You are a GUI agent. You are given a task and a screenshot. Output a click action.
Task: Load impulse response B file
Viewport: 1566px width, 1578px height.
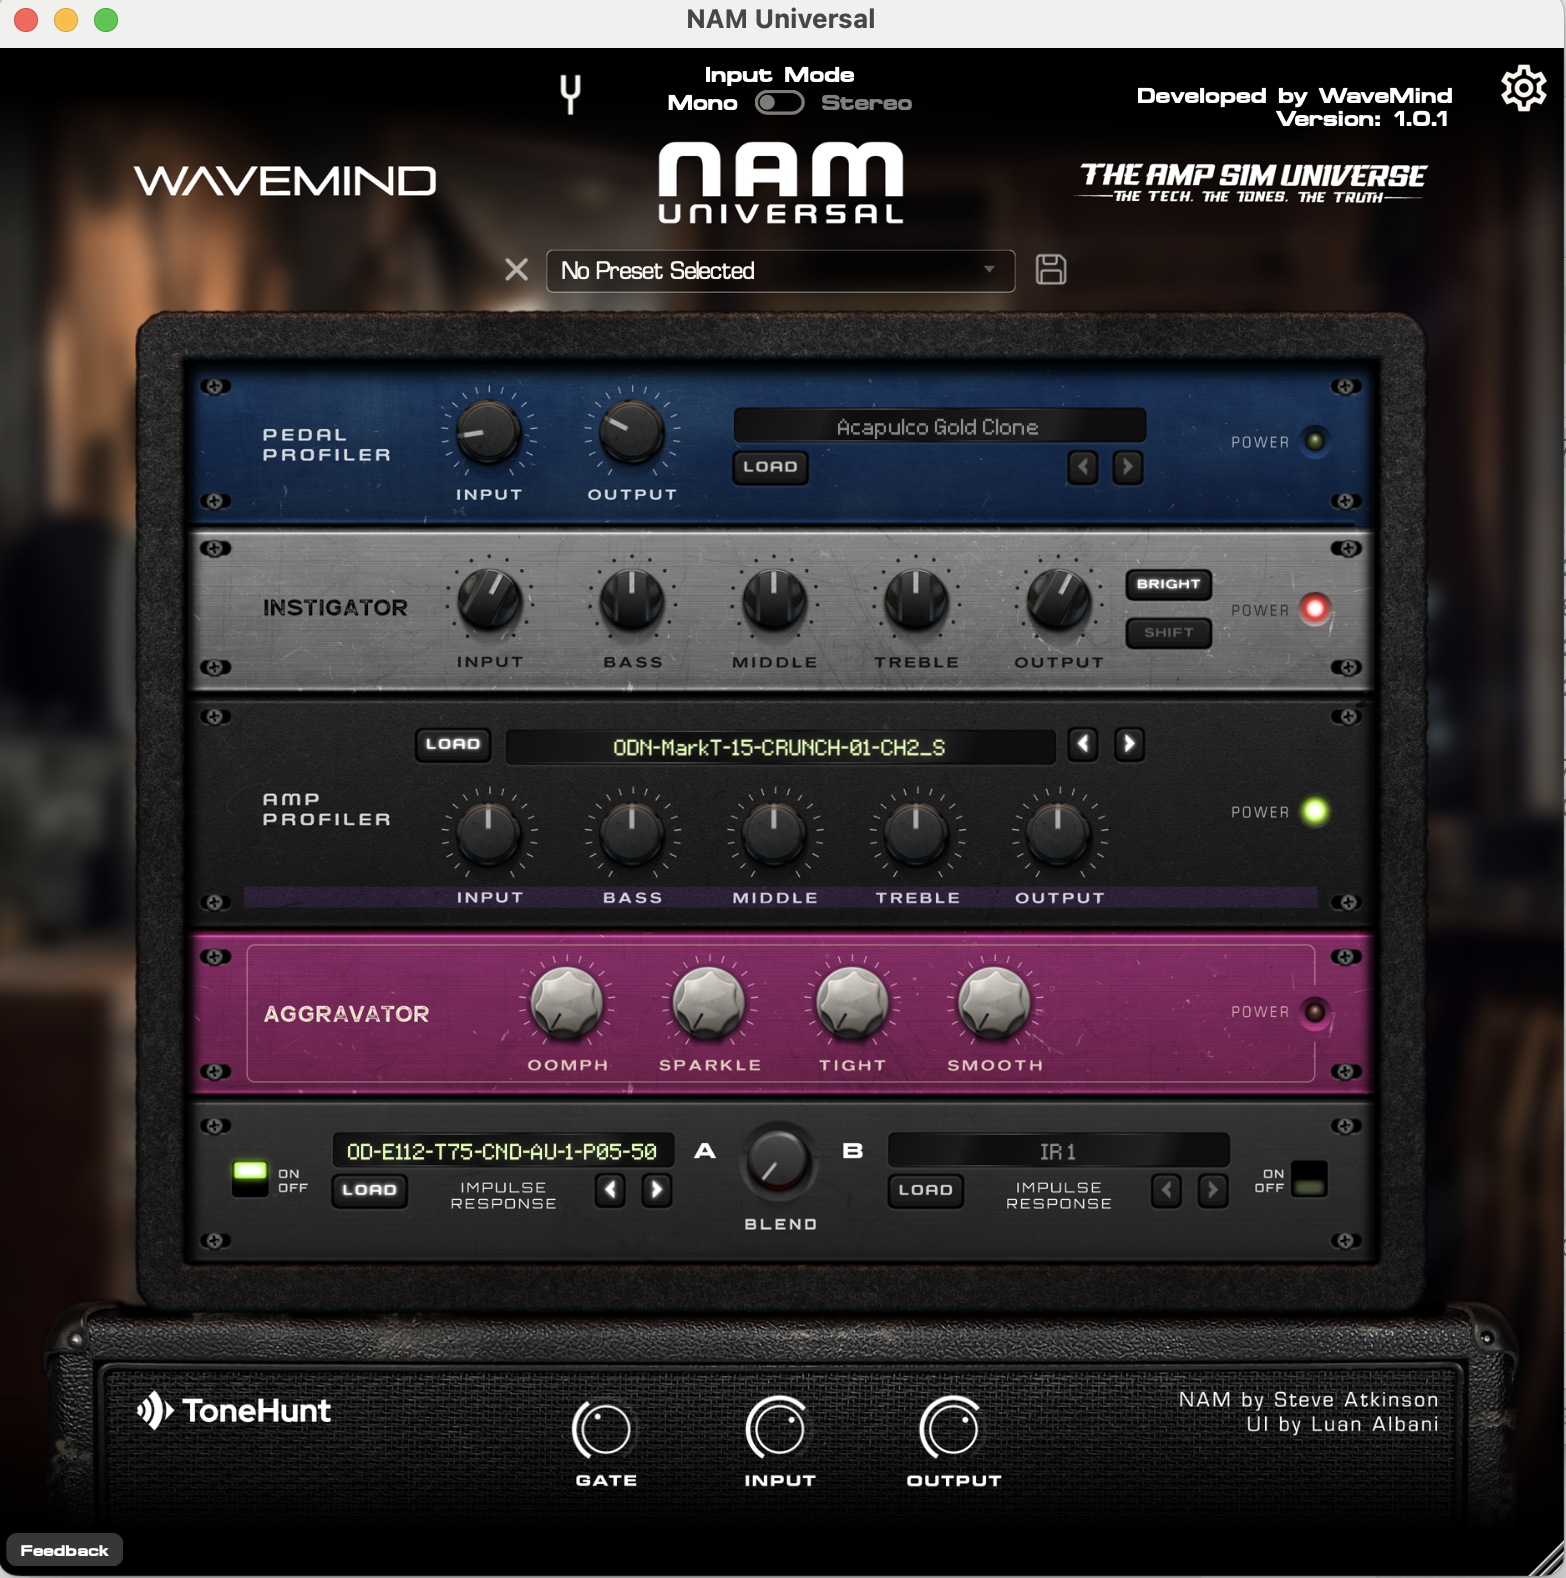click(x=925, y=1190)
